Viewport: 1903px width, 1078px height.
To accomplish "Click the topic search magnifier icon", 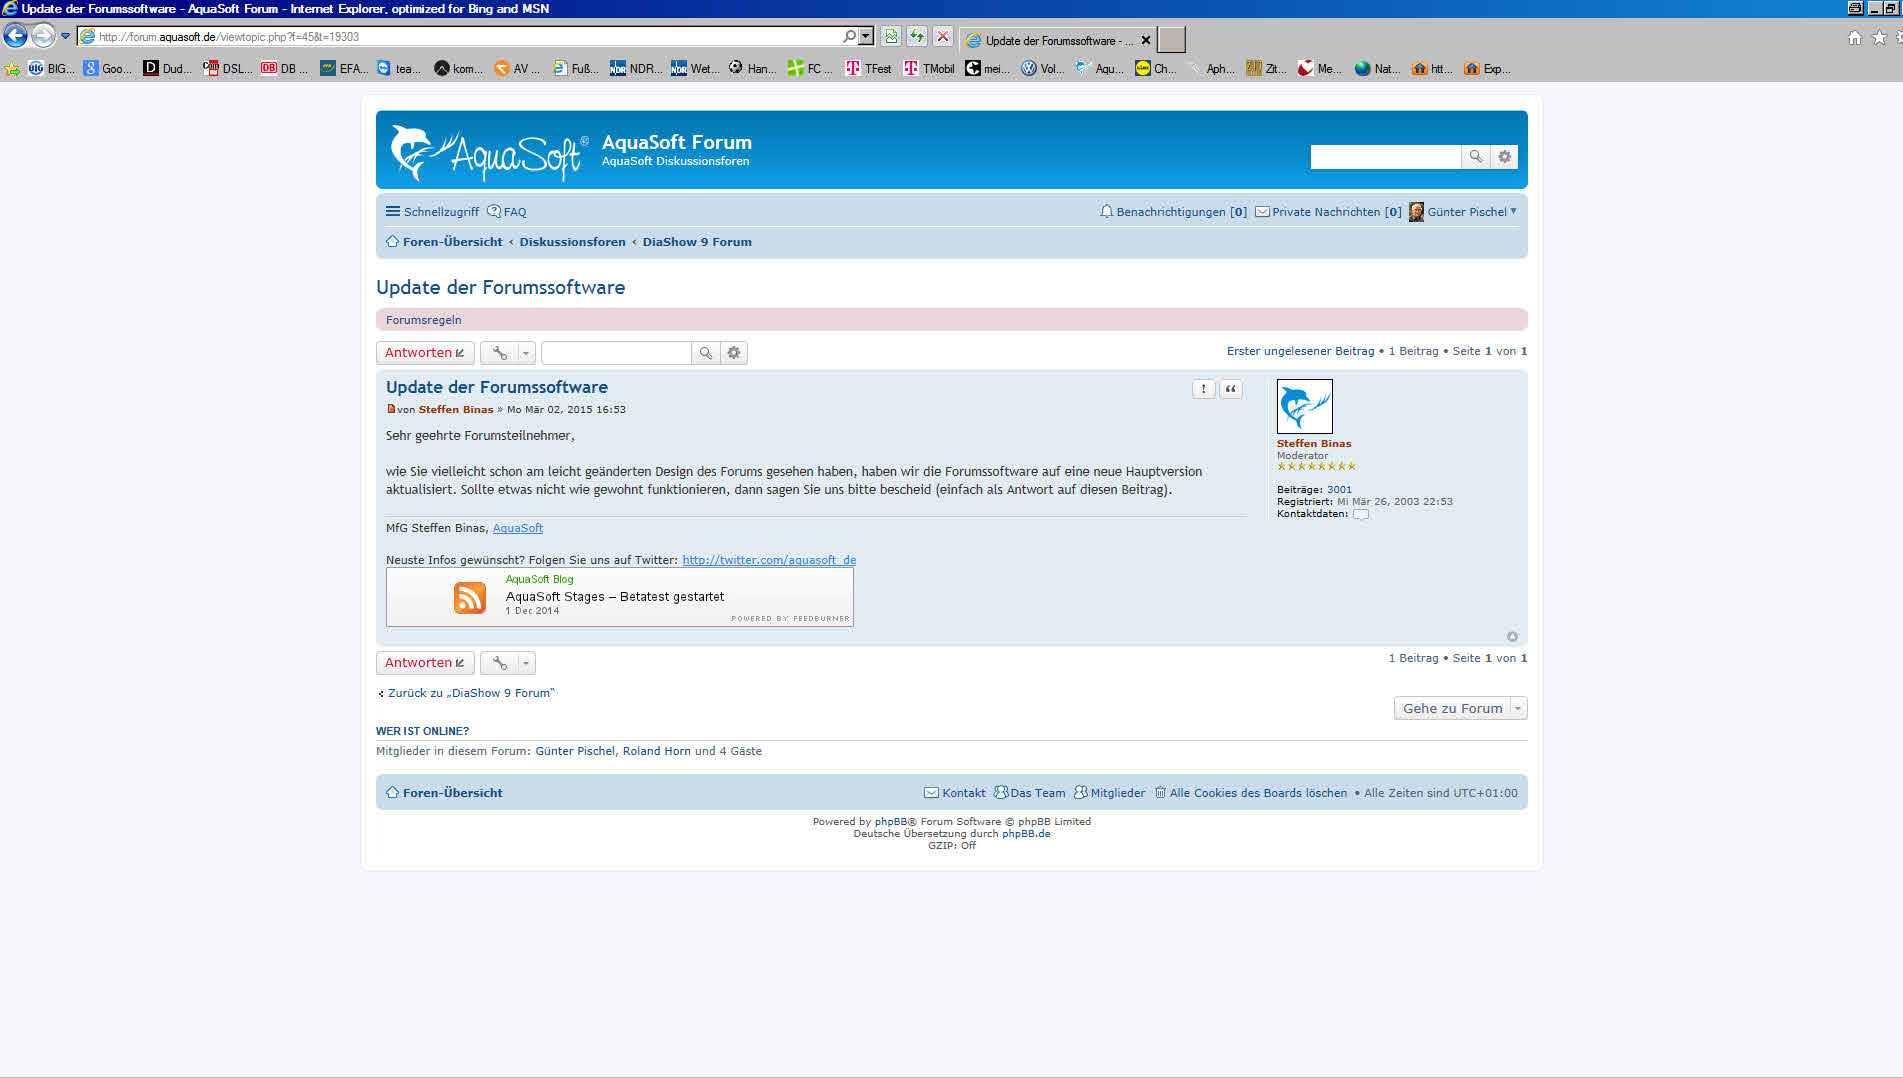I will point(705,353).
